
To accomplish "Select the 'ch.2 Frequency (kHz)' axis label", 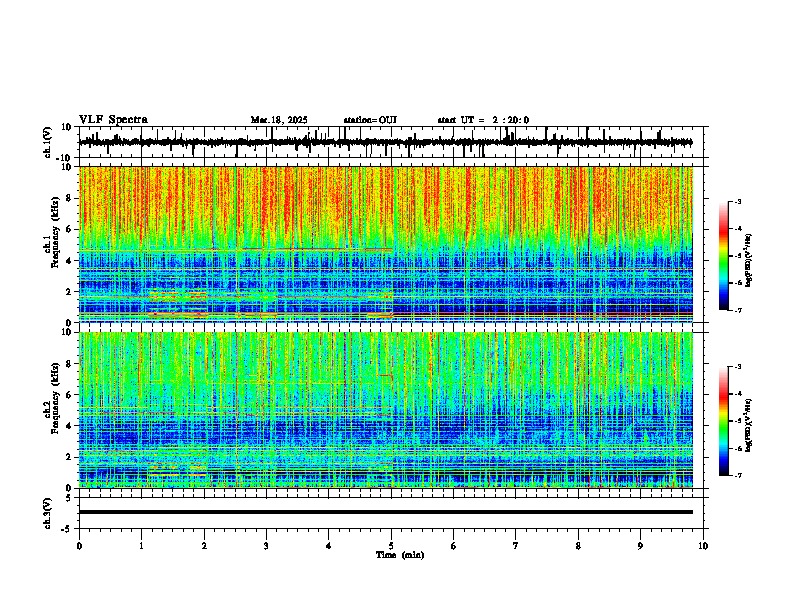I will 54,398.
